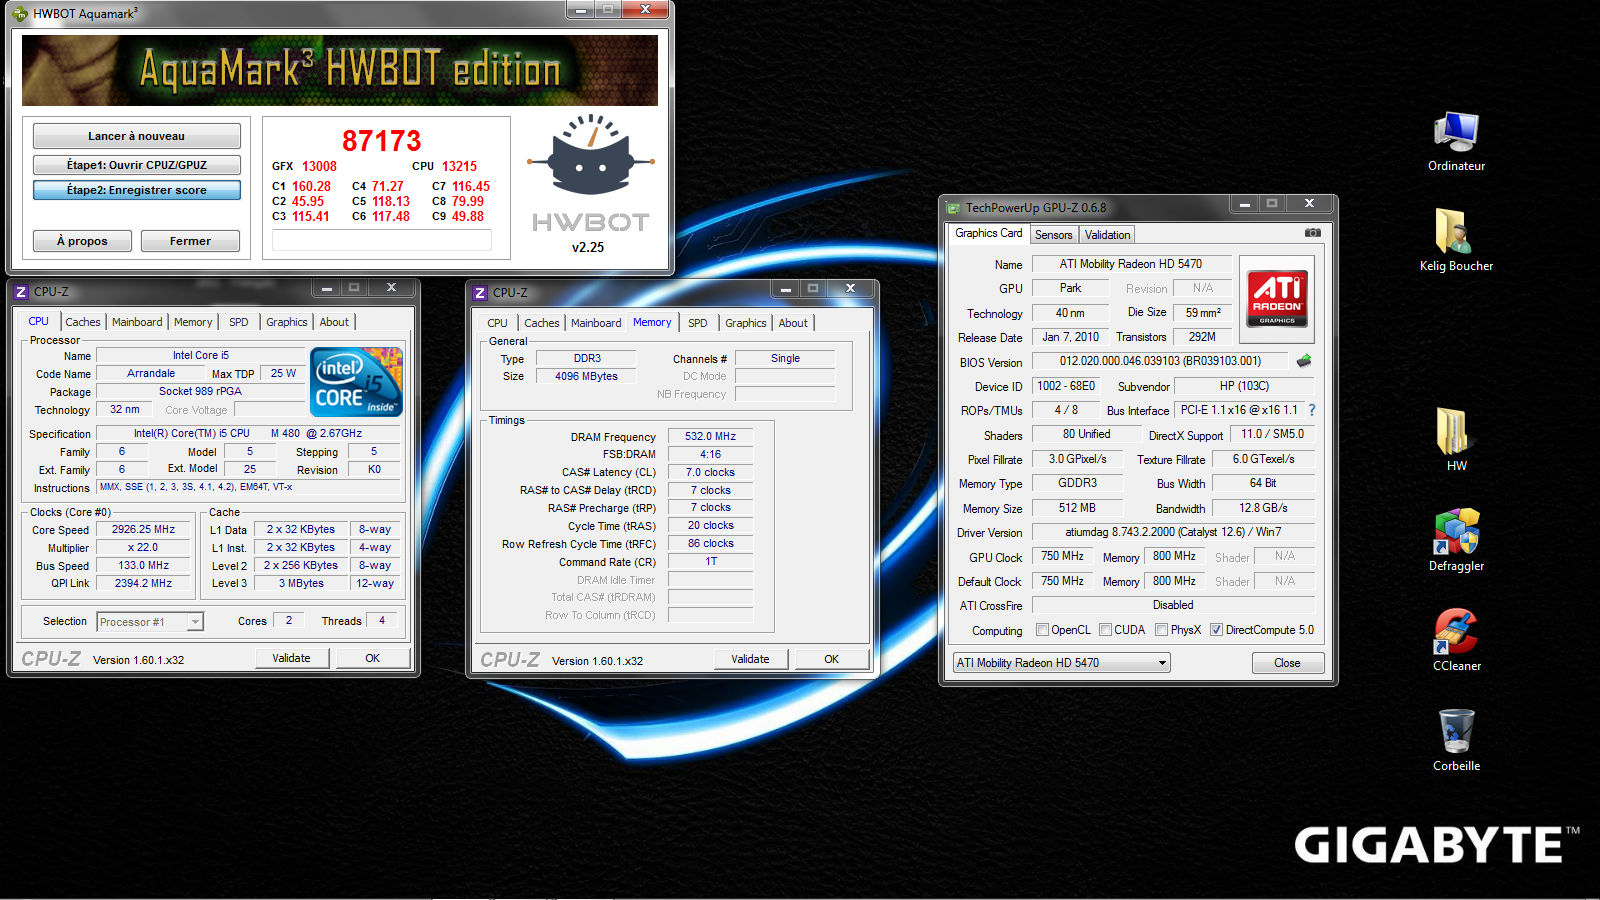Click the Memory CPU-Z window title icon
1600x900 pixels.
480,293
